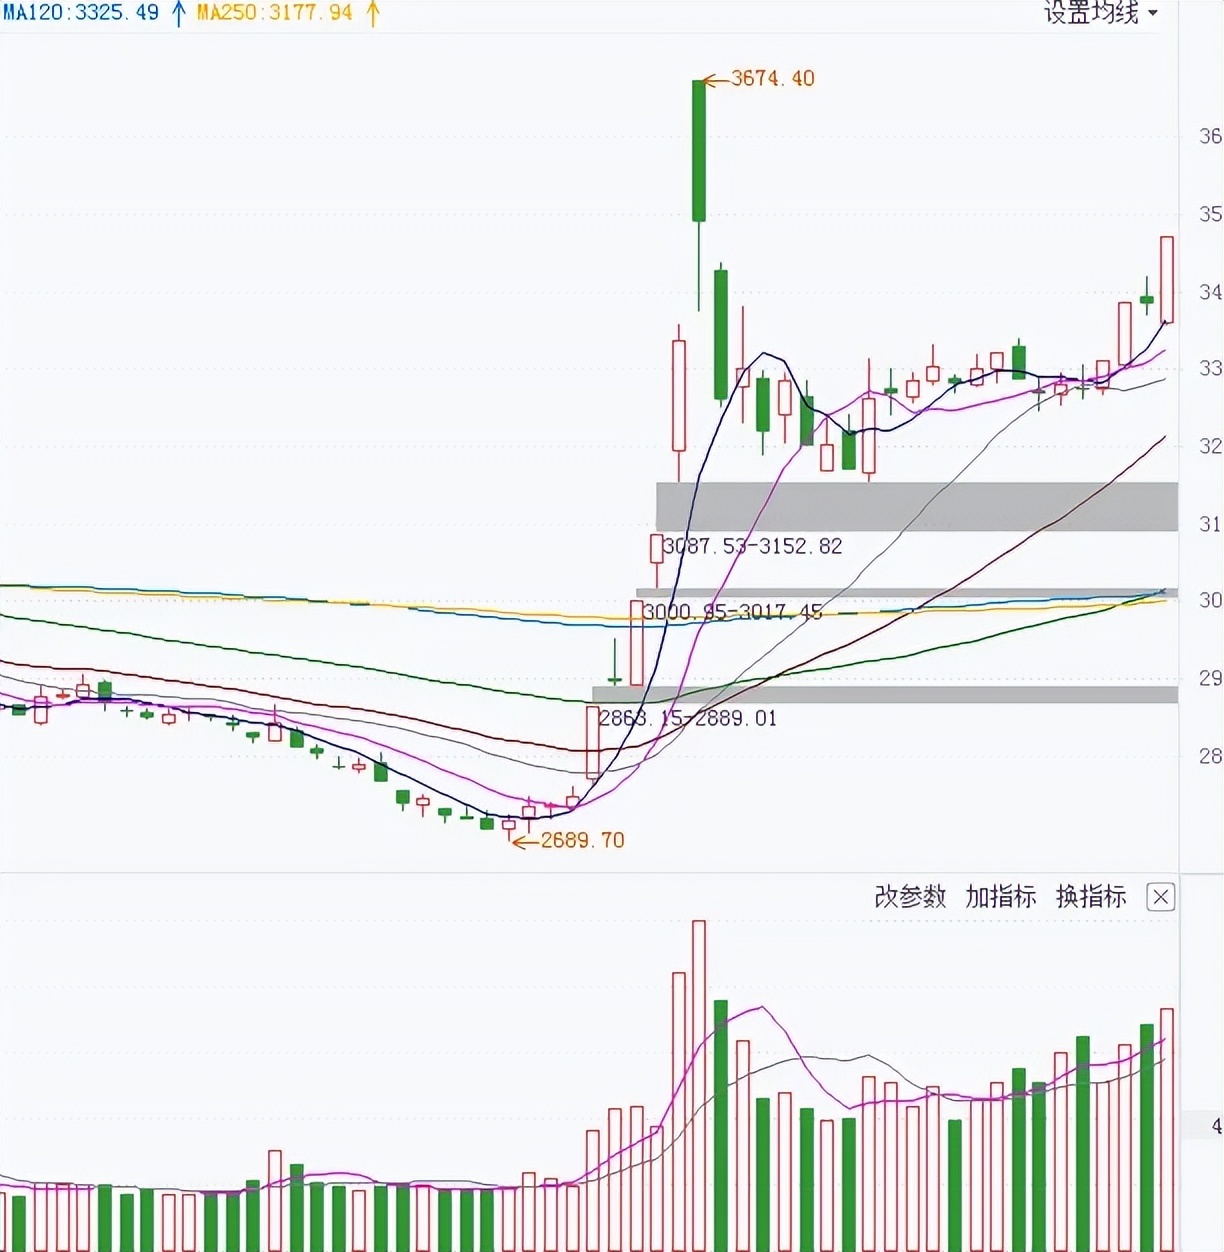
Task: Close the volume indicator panel with X
Action: 1160,897
